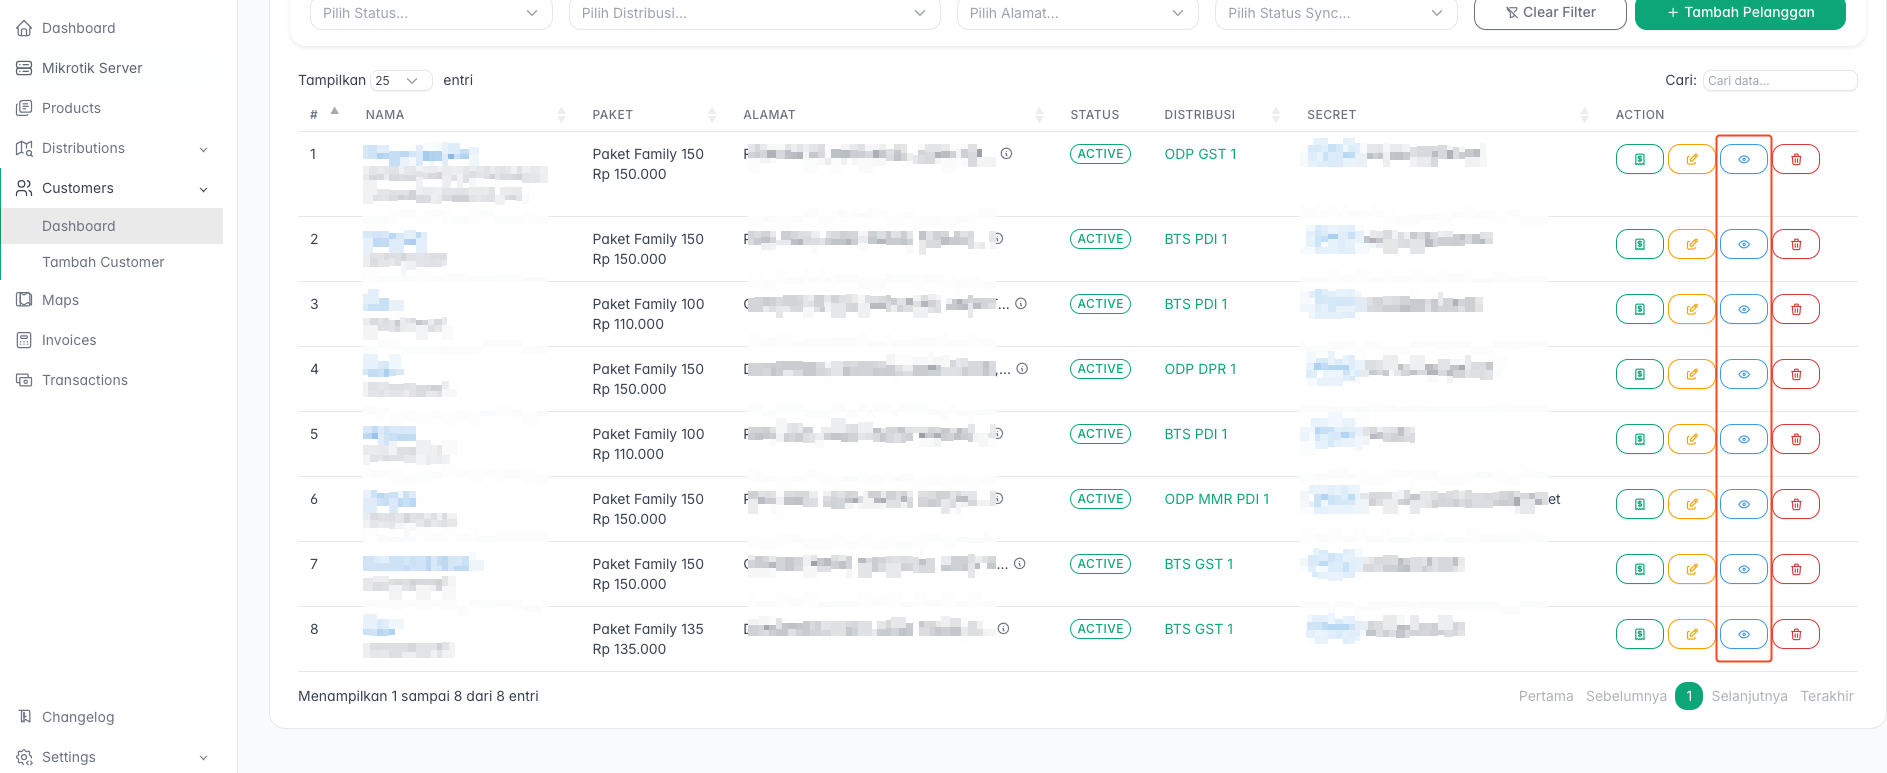Open the Invoices sidebar page

point(69,340)
